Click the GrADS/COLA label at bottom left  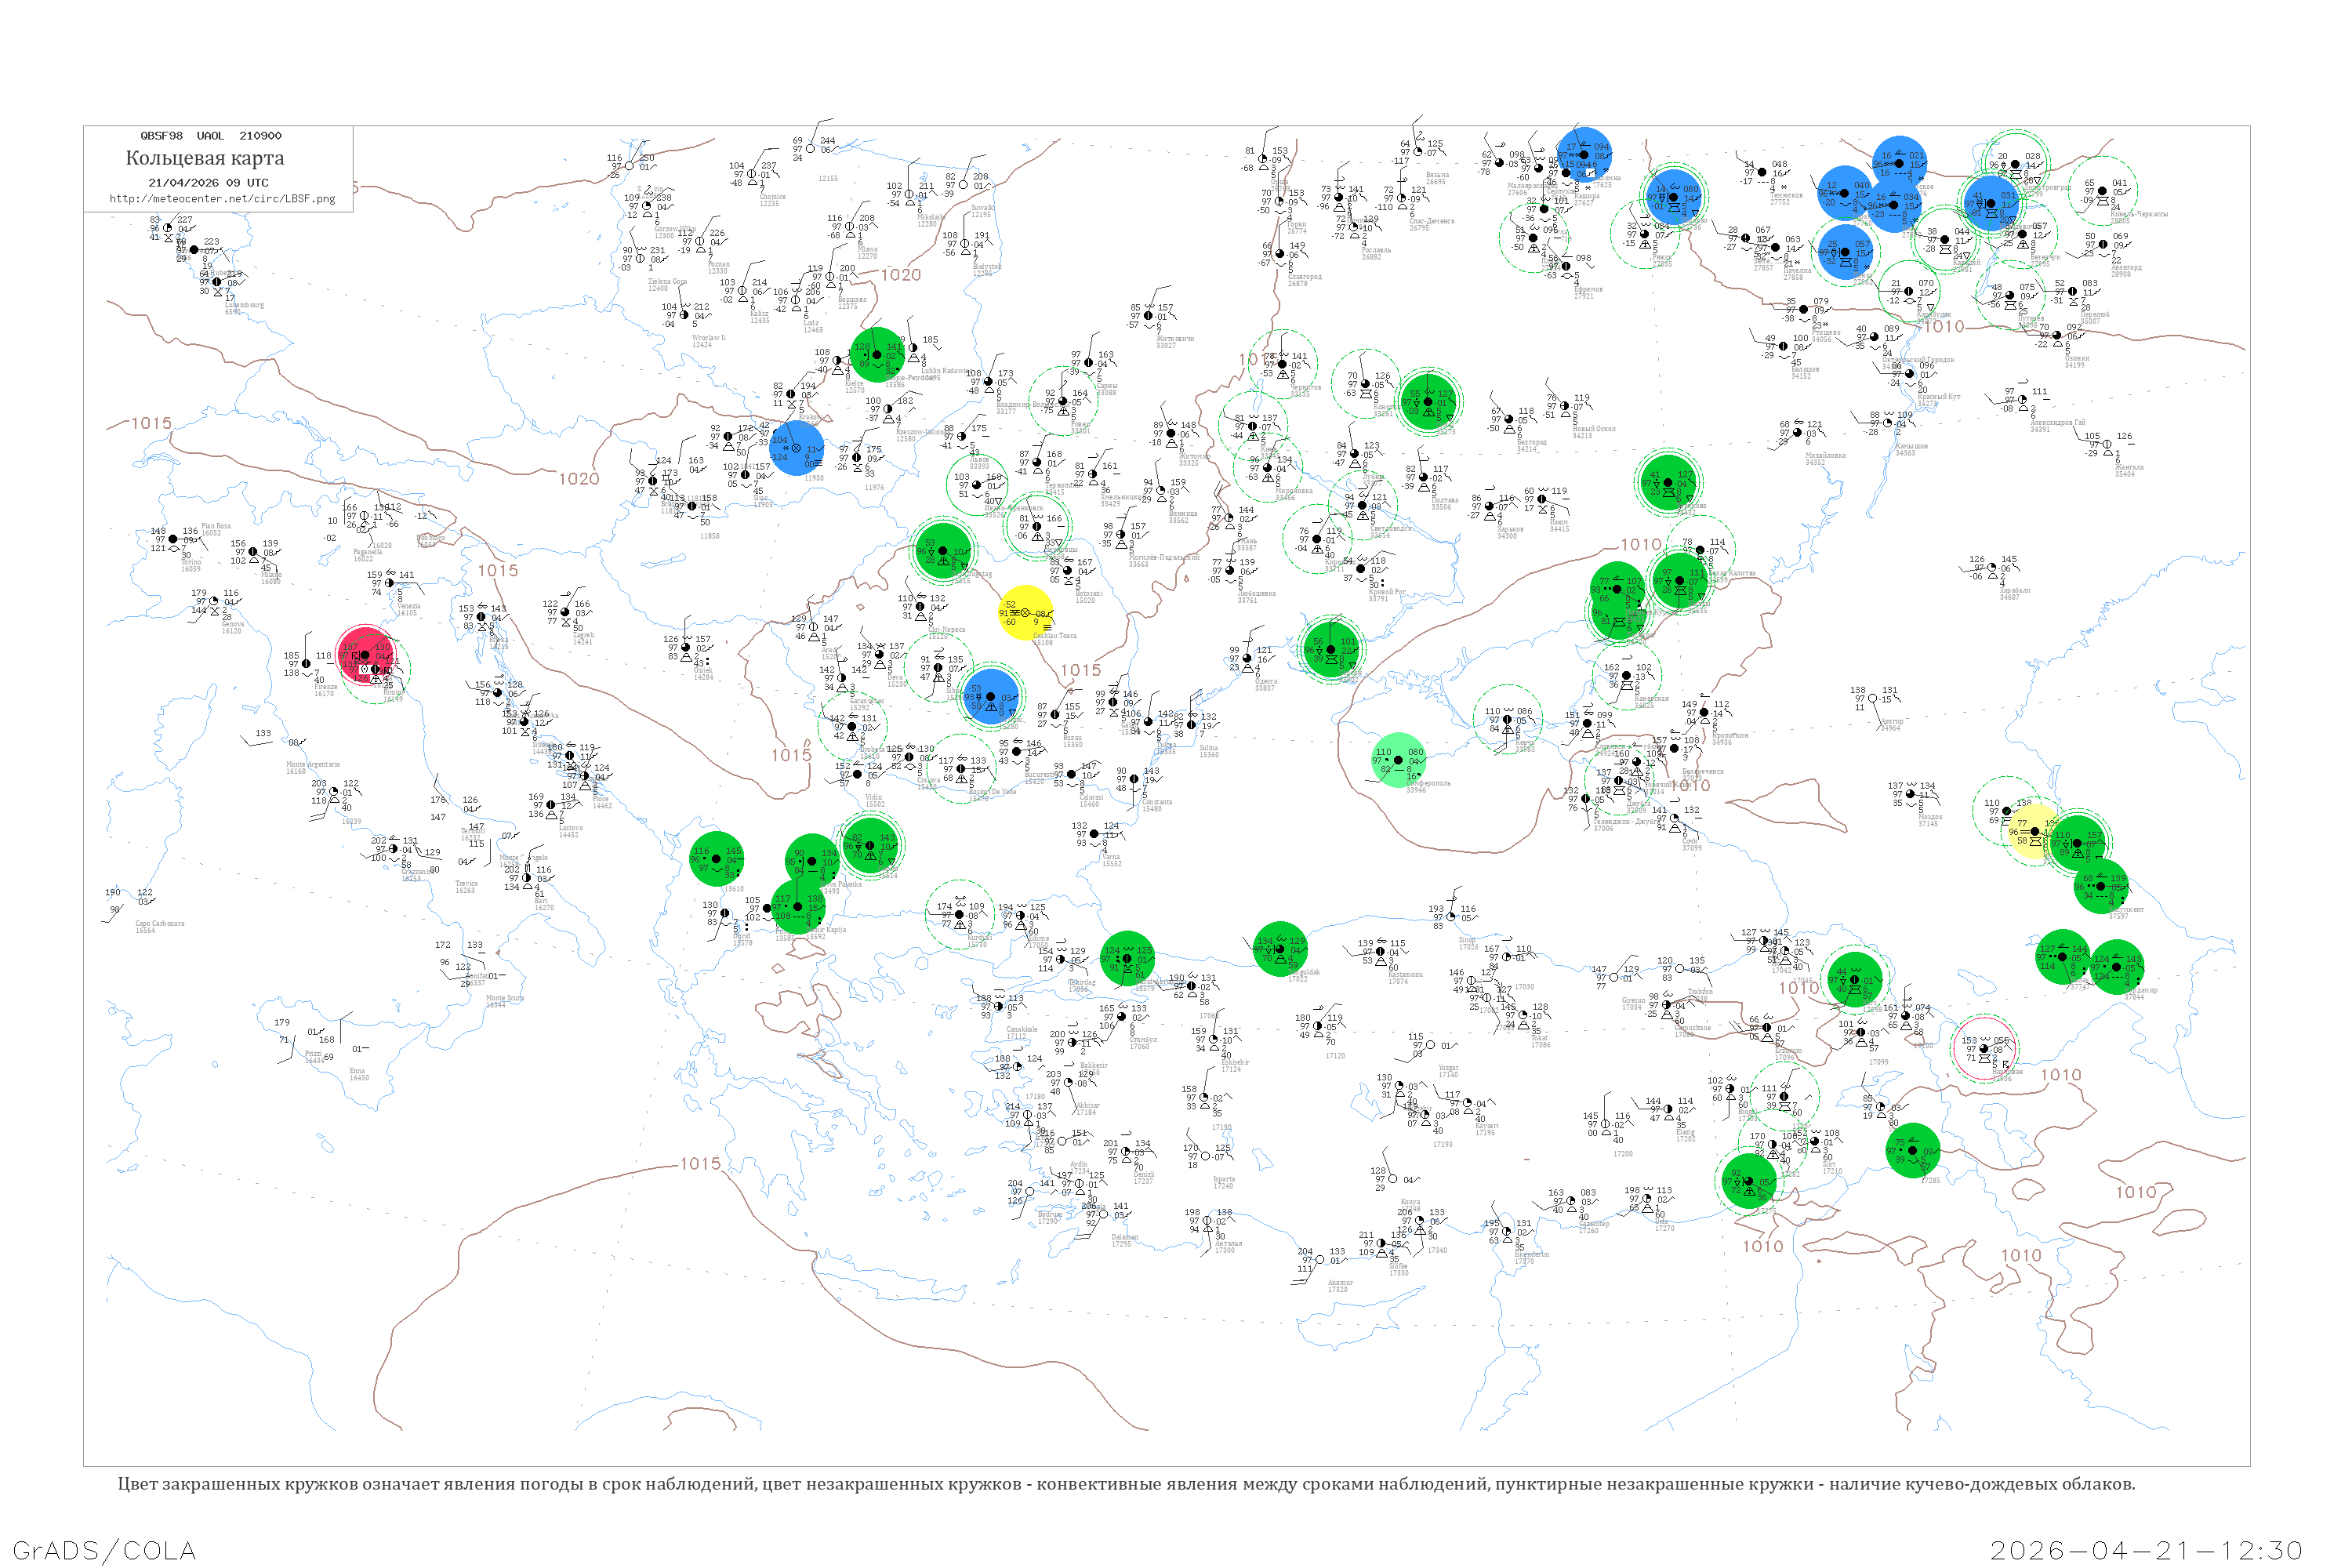click(x=104, y=1550)
